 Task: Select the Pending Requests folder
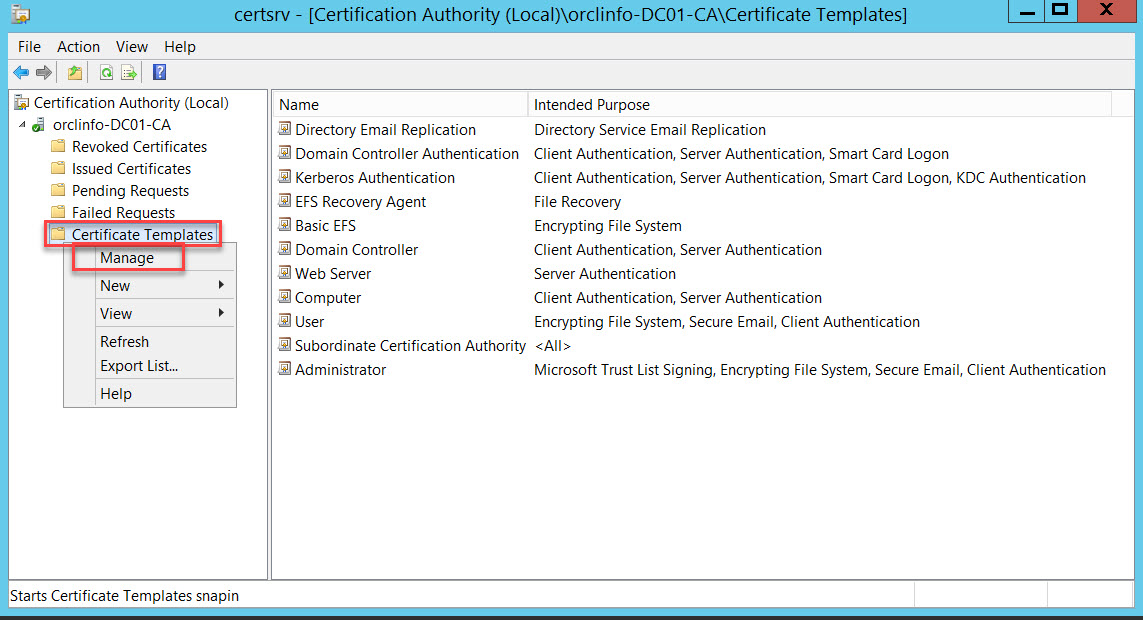click(x=130, y=190)
